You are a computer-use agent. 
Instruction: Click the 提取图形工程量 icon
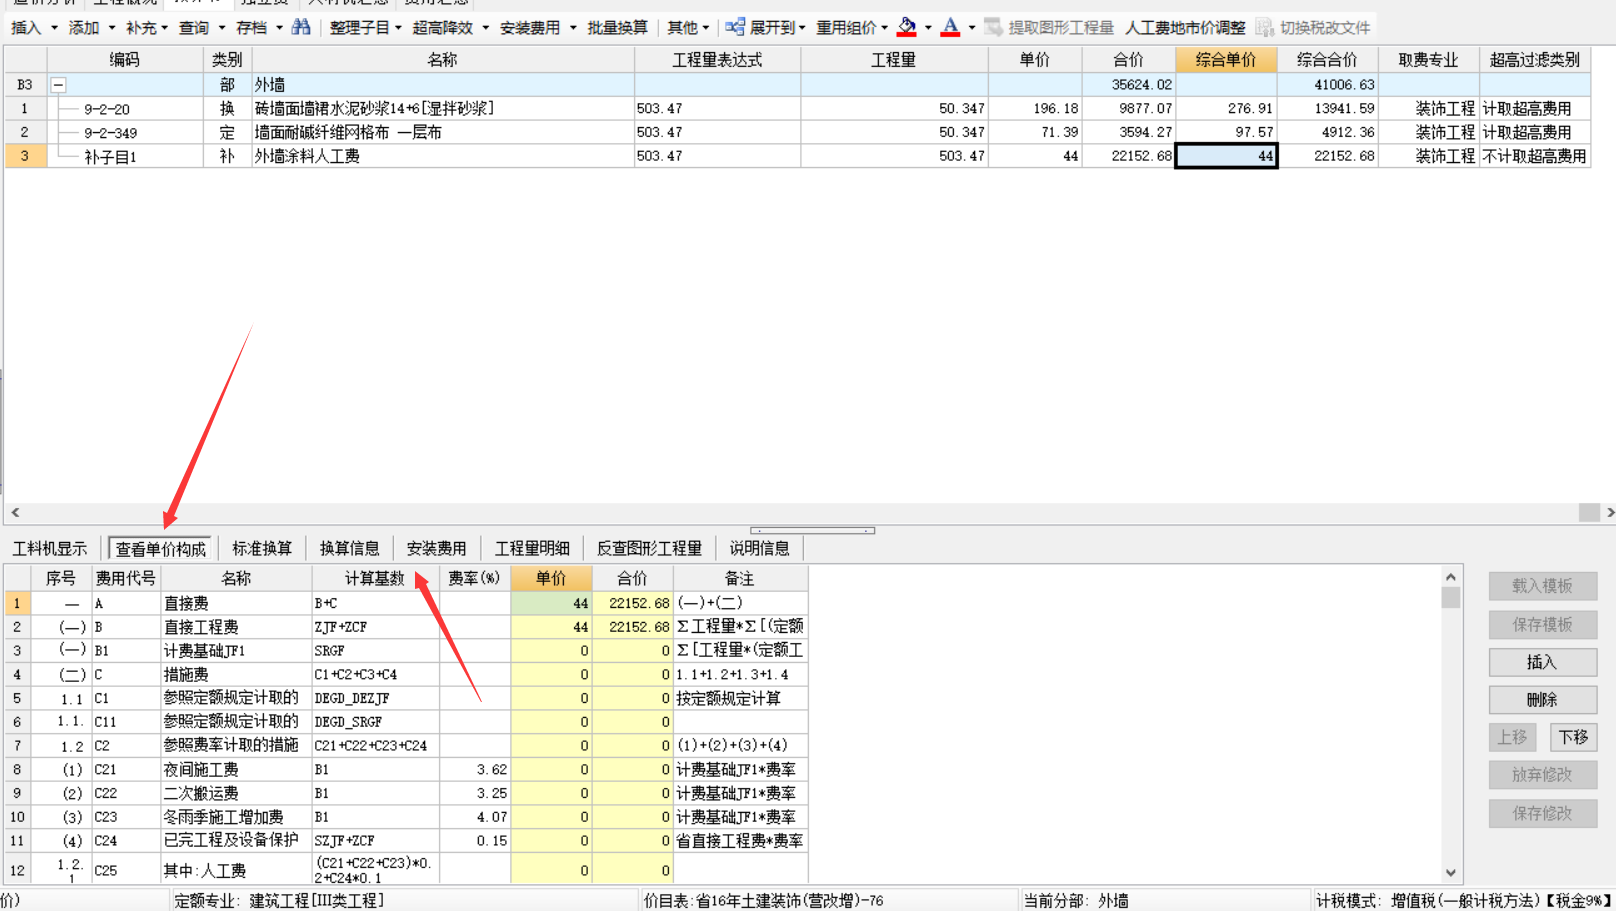(x=993, y=27)
